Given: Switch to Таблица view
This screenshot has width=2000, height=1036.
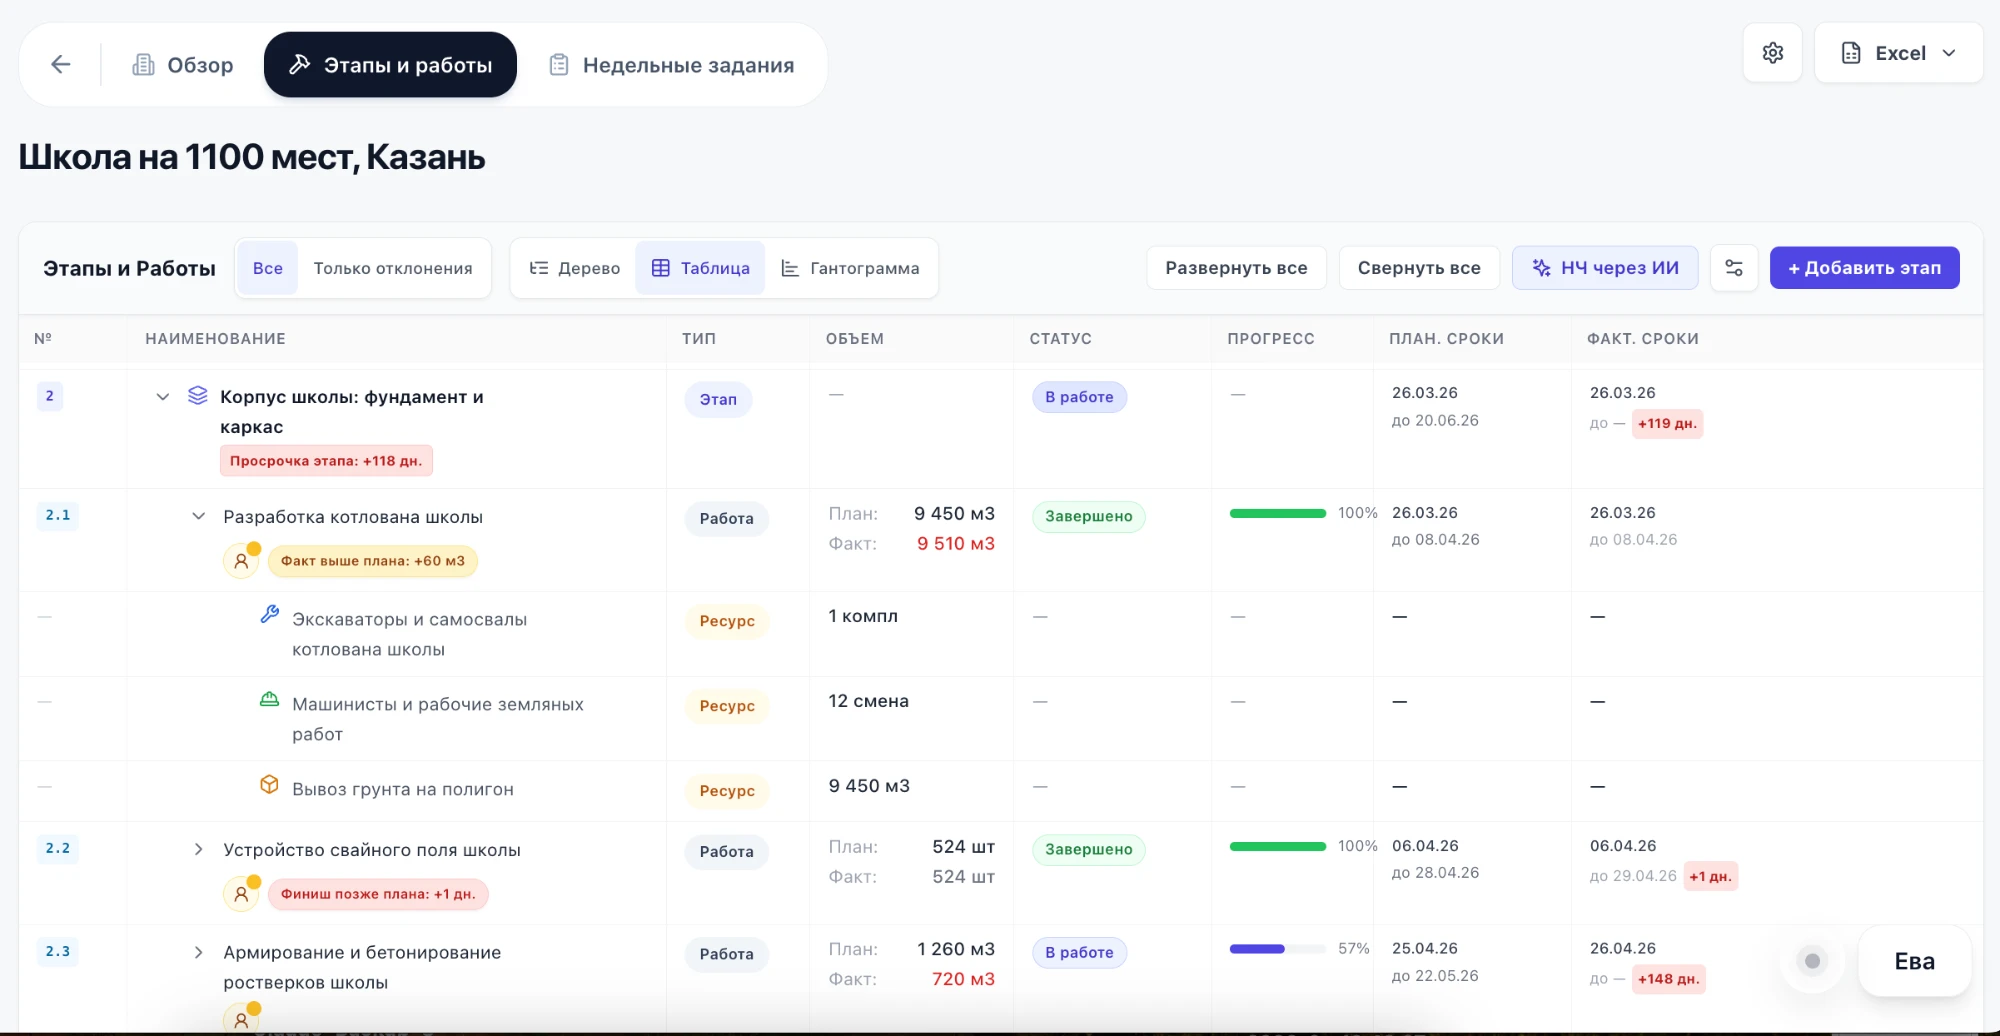Looking at the screenshot, I should pyautogui.click(x=700, y=268).
